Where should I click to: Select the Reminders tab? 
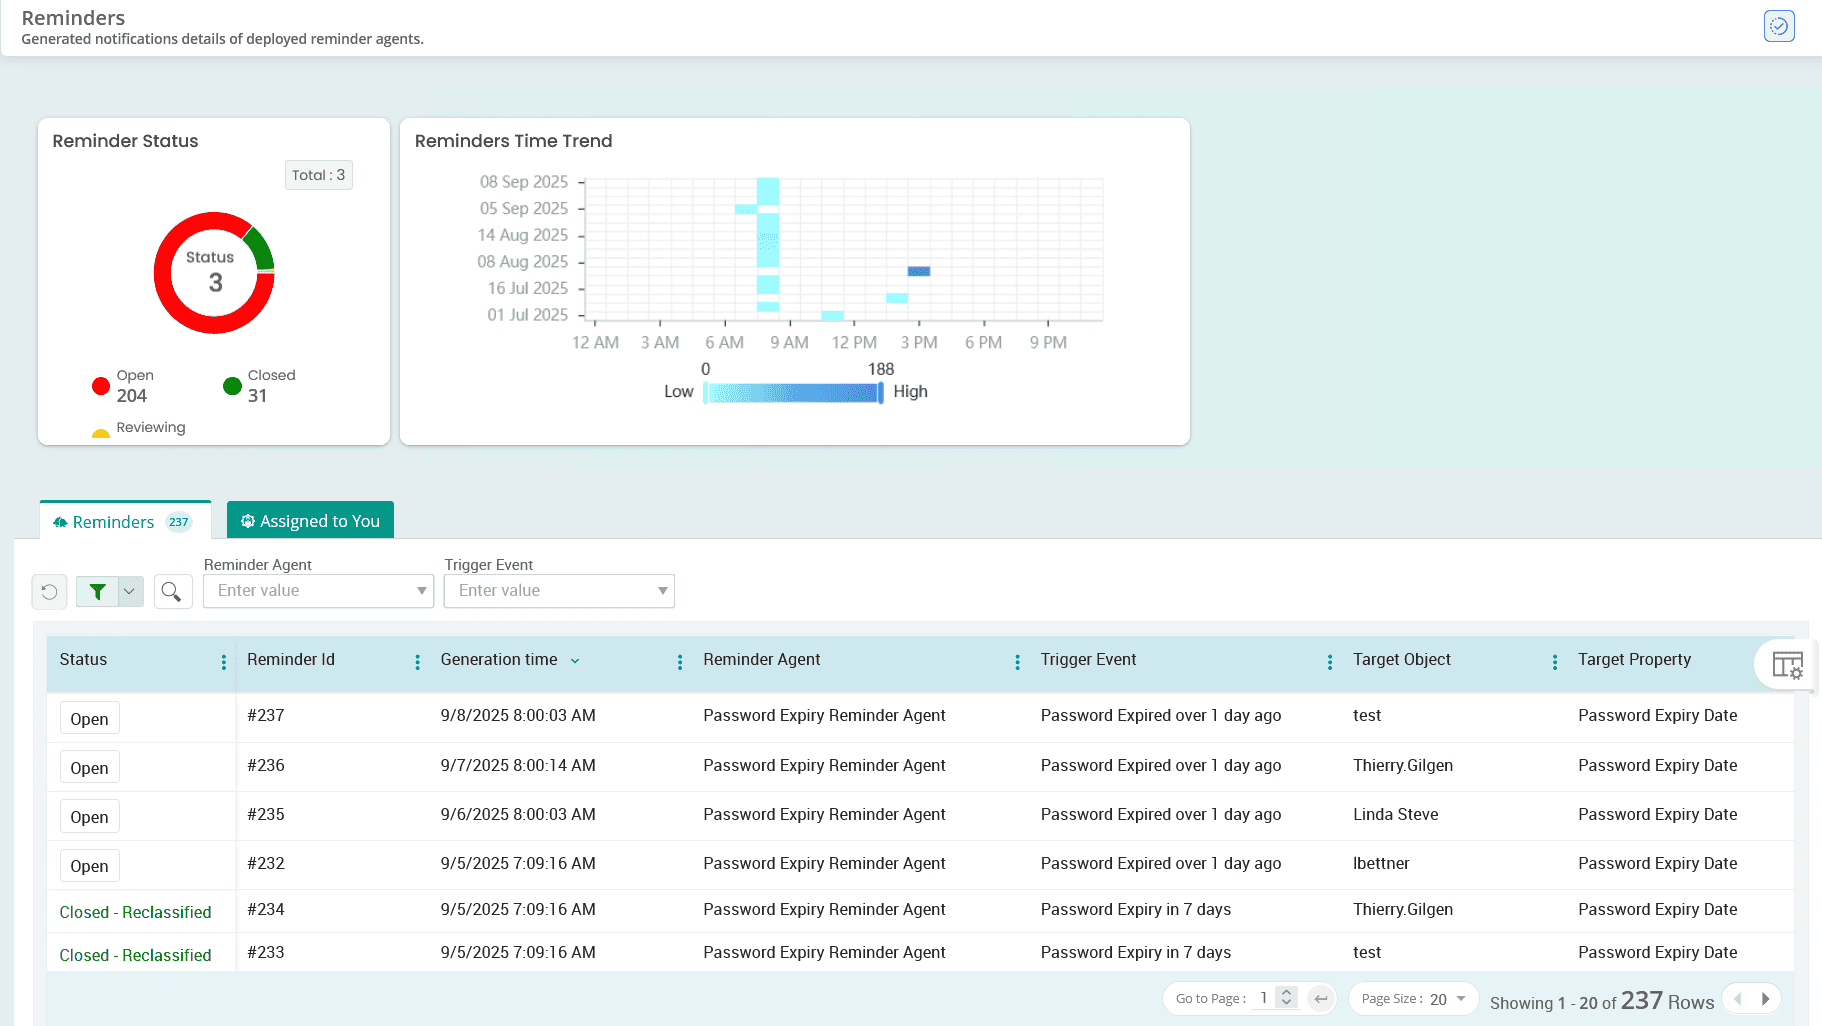tap(113, 522)
